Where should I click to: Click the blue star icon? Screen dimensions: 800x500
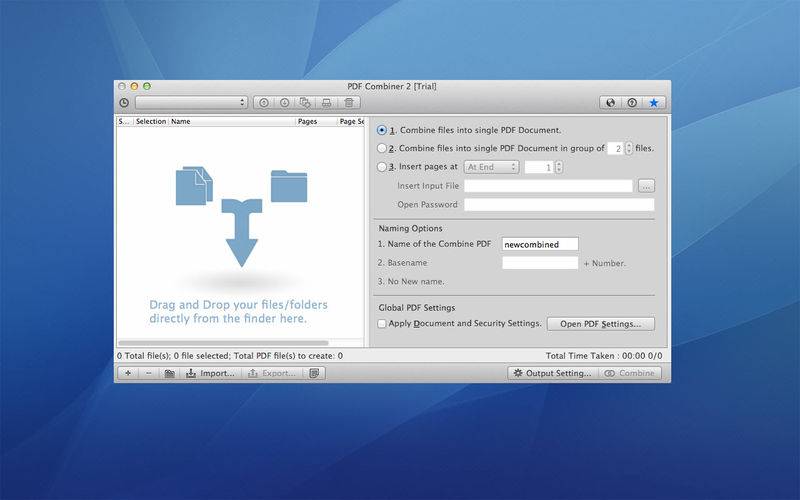[654, 103]
